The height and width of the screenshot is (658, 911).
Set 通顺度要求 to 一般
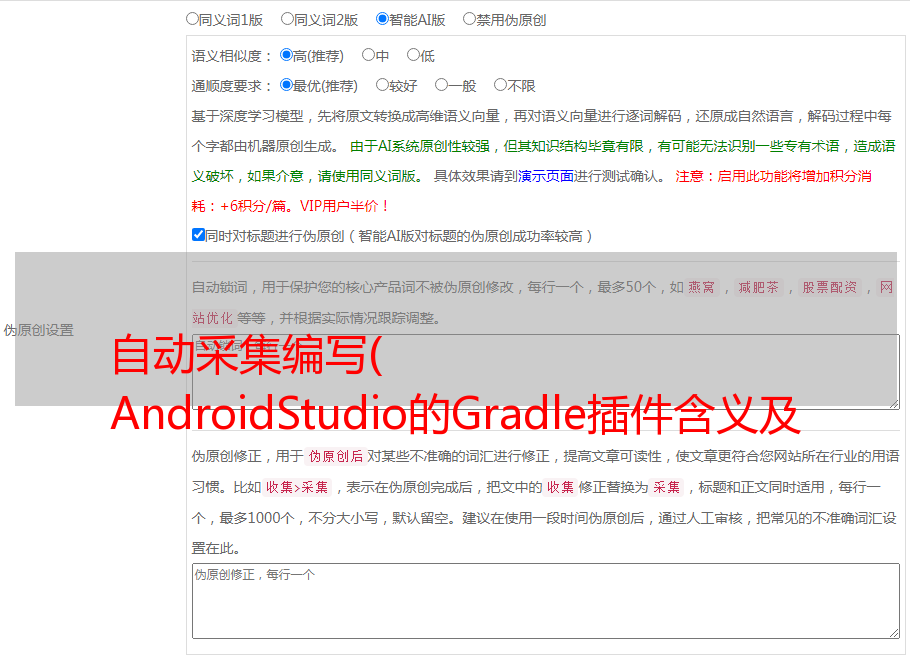click(442, 85)
